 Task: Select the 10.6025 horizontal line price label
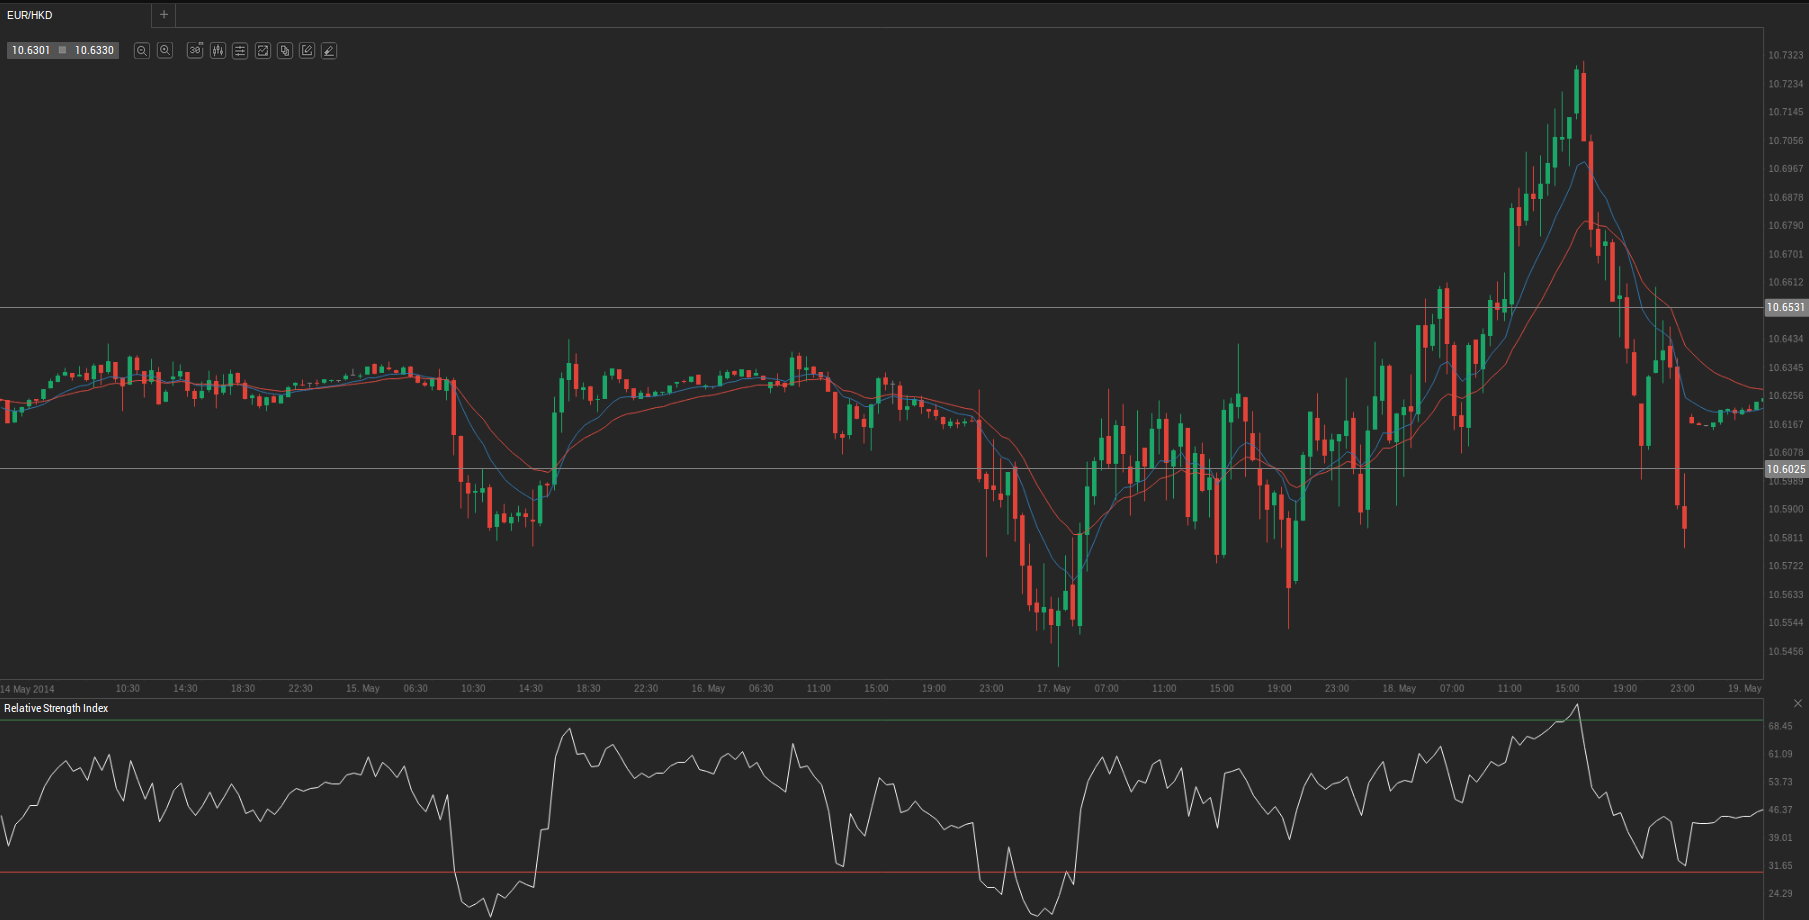[x=1785, y=469]
